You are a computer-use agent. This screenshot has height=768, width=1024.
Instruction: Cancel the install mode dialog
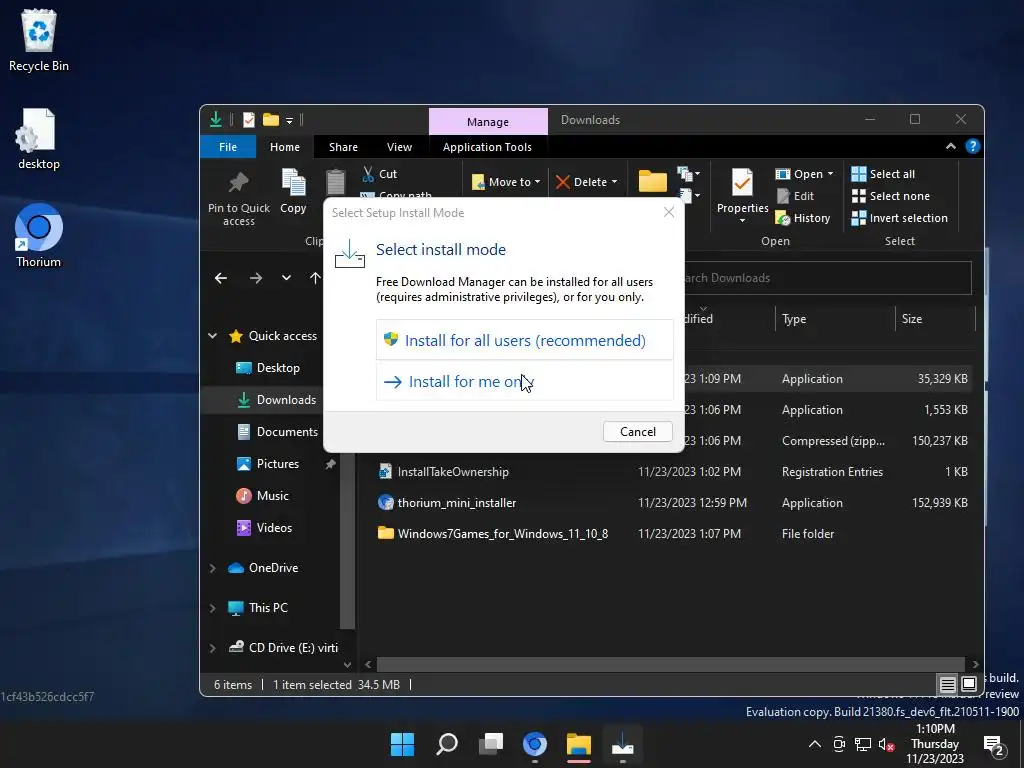[637, 432]
